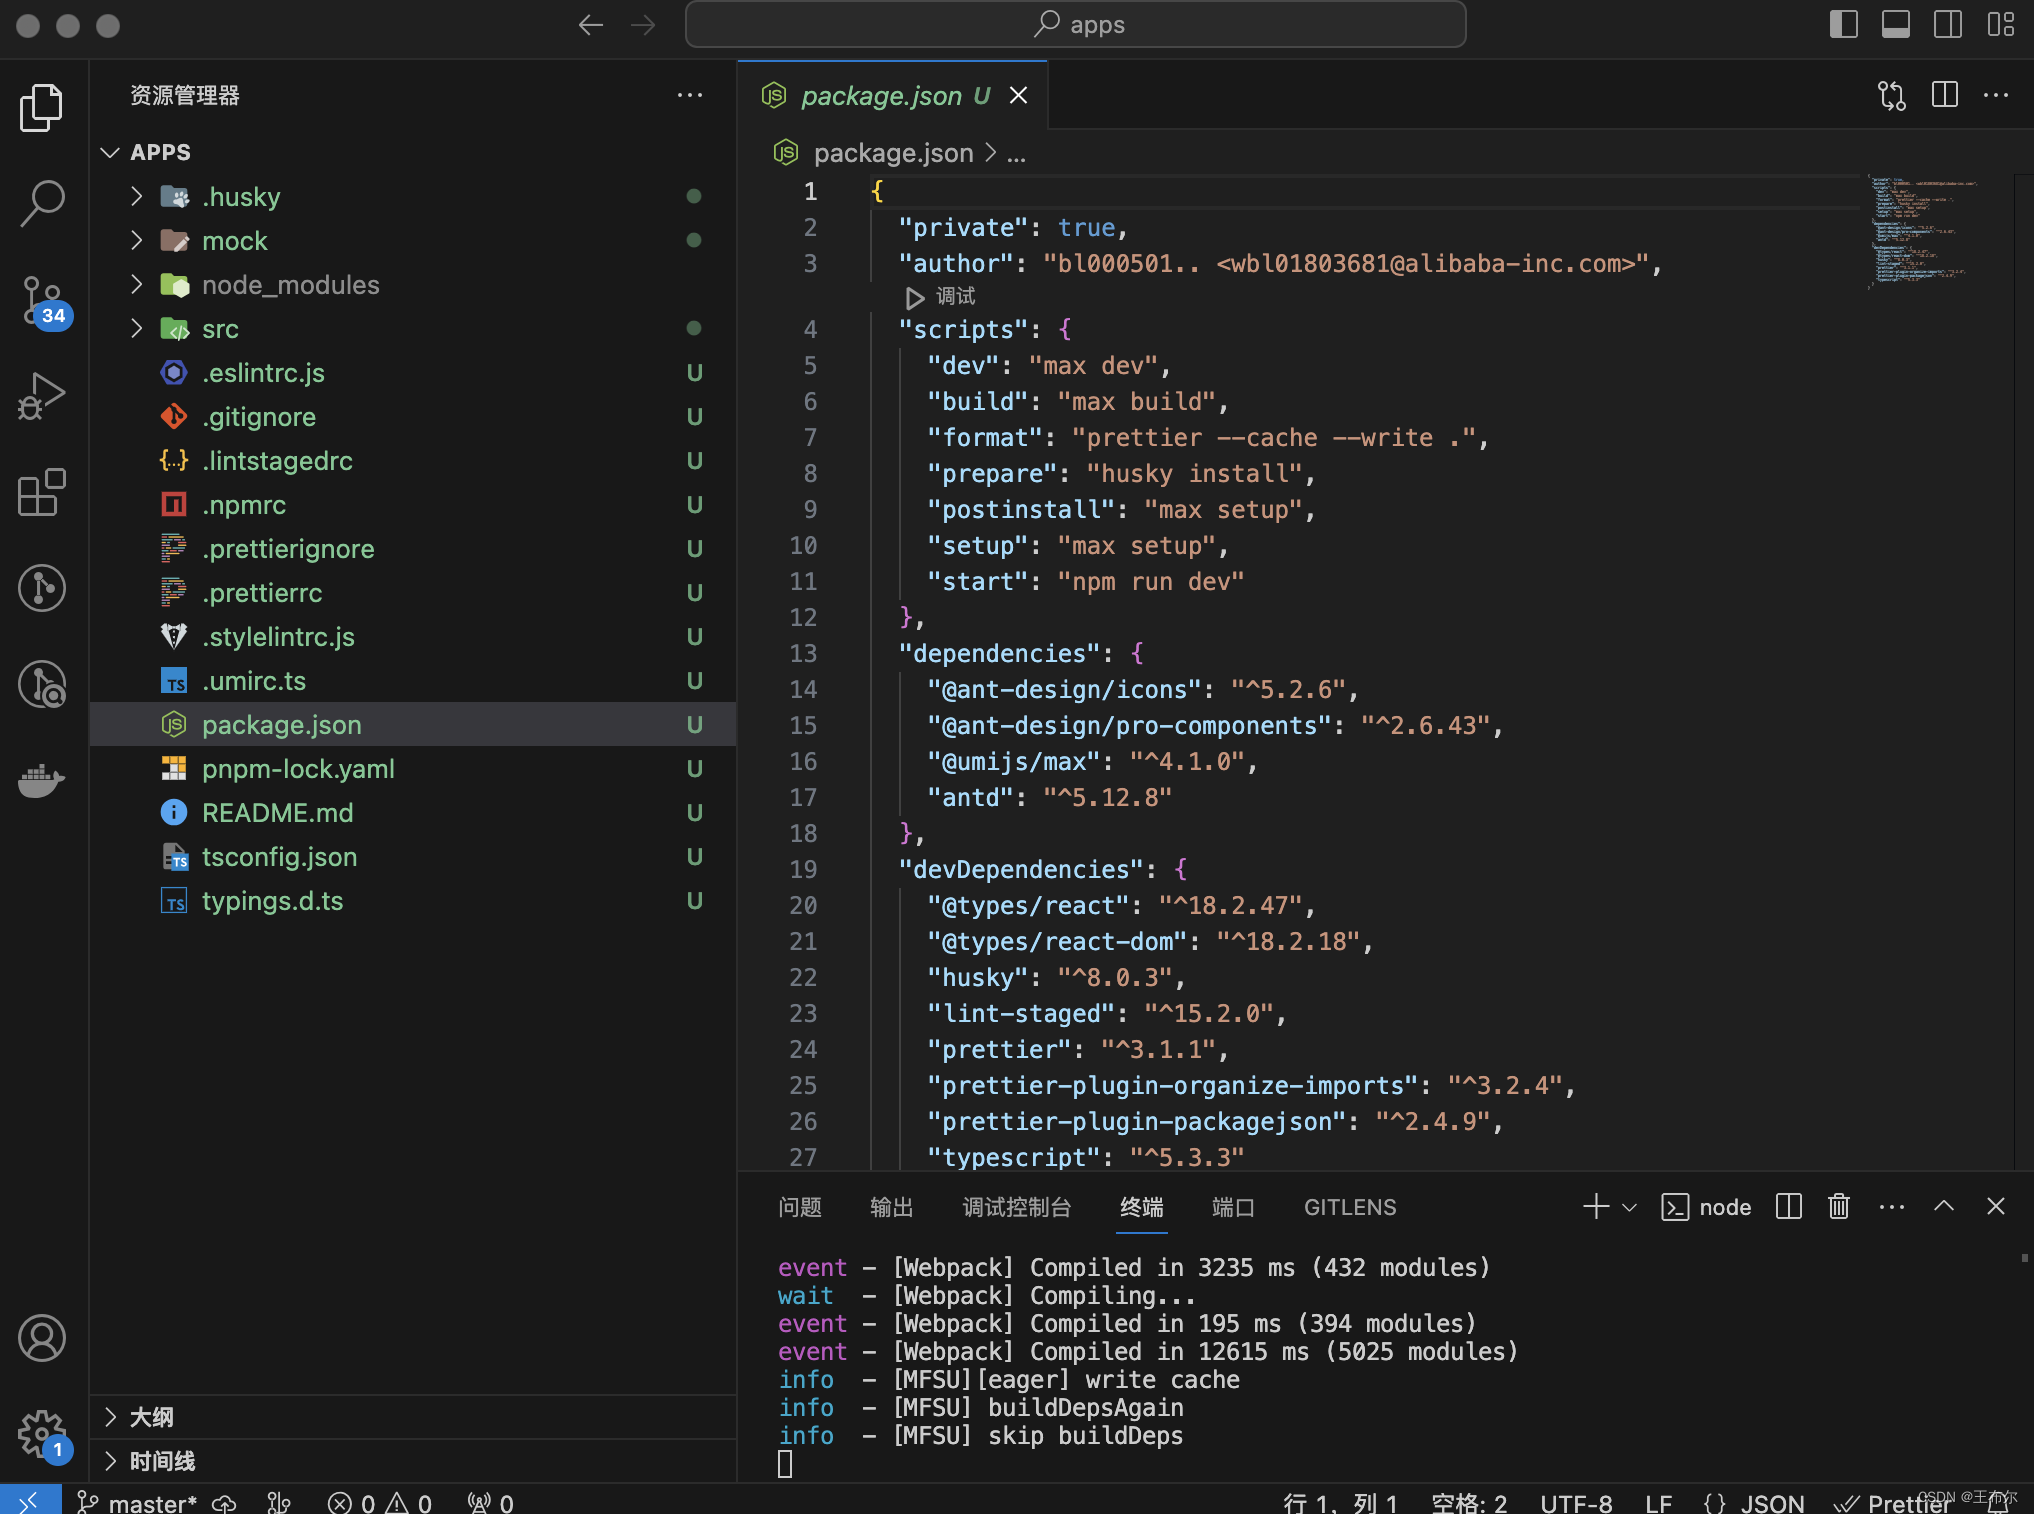Toggle the bottom panel layout button
Viewport: 2034px width, 1514px height.
1895,24
